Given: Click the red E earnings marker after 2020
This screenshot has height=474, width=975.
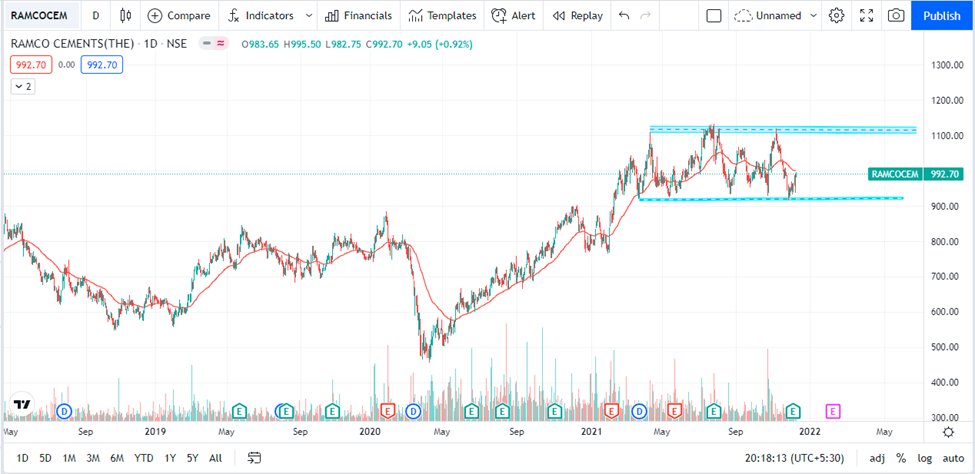Looking at the screenshot, I should (x=387, y=411).
